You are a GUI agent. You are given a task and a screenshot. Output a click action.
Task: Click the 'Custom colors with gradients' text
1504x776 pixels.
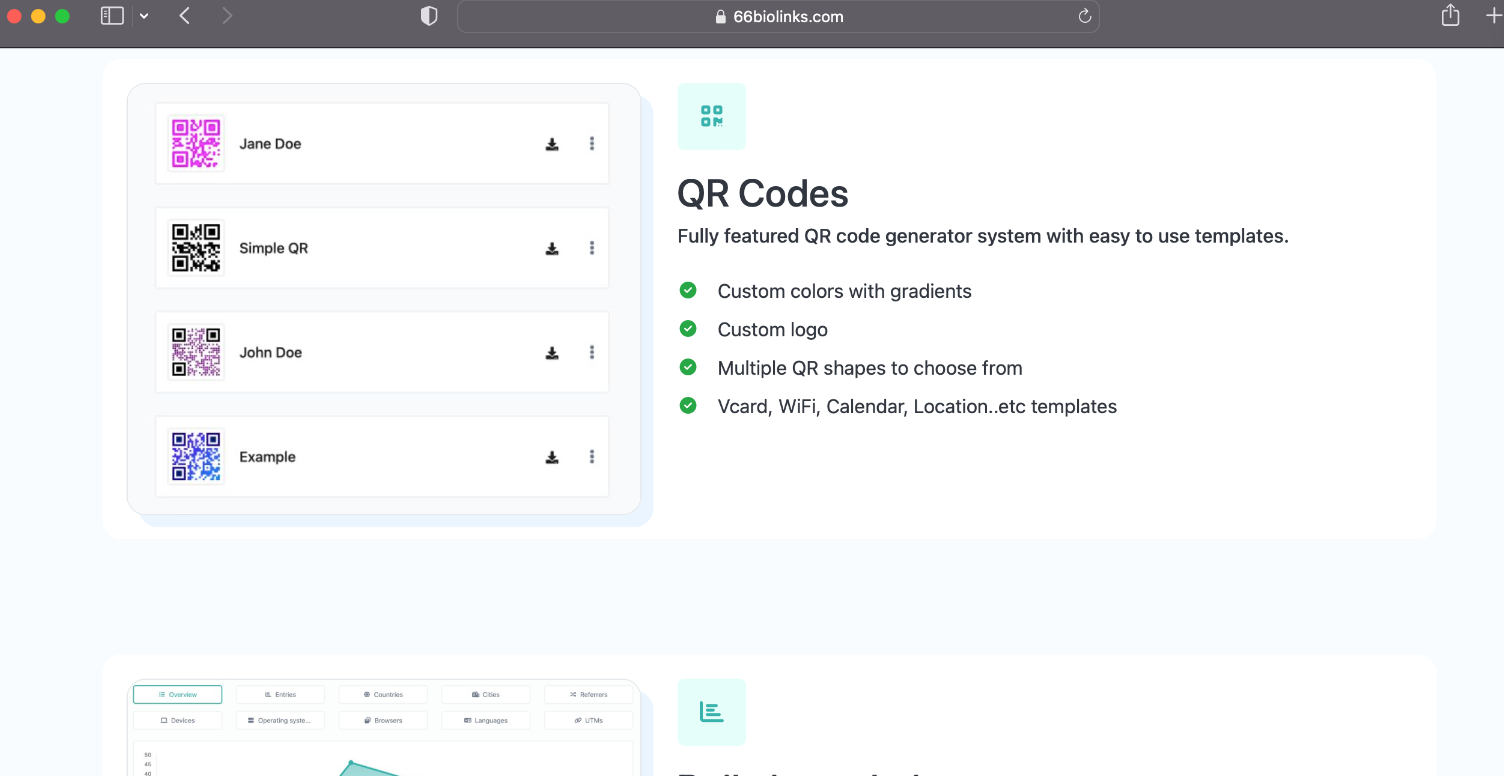tap(845, 291)
